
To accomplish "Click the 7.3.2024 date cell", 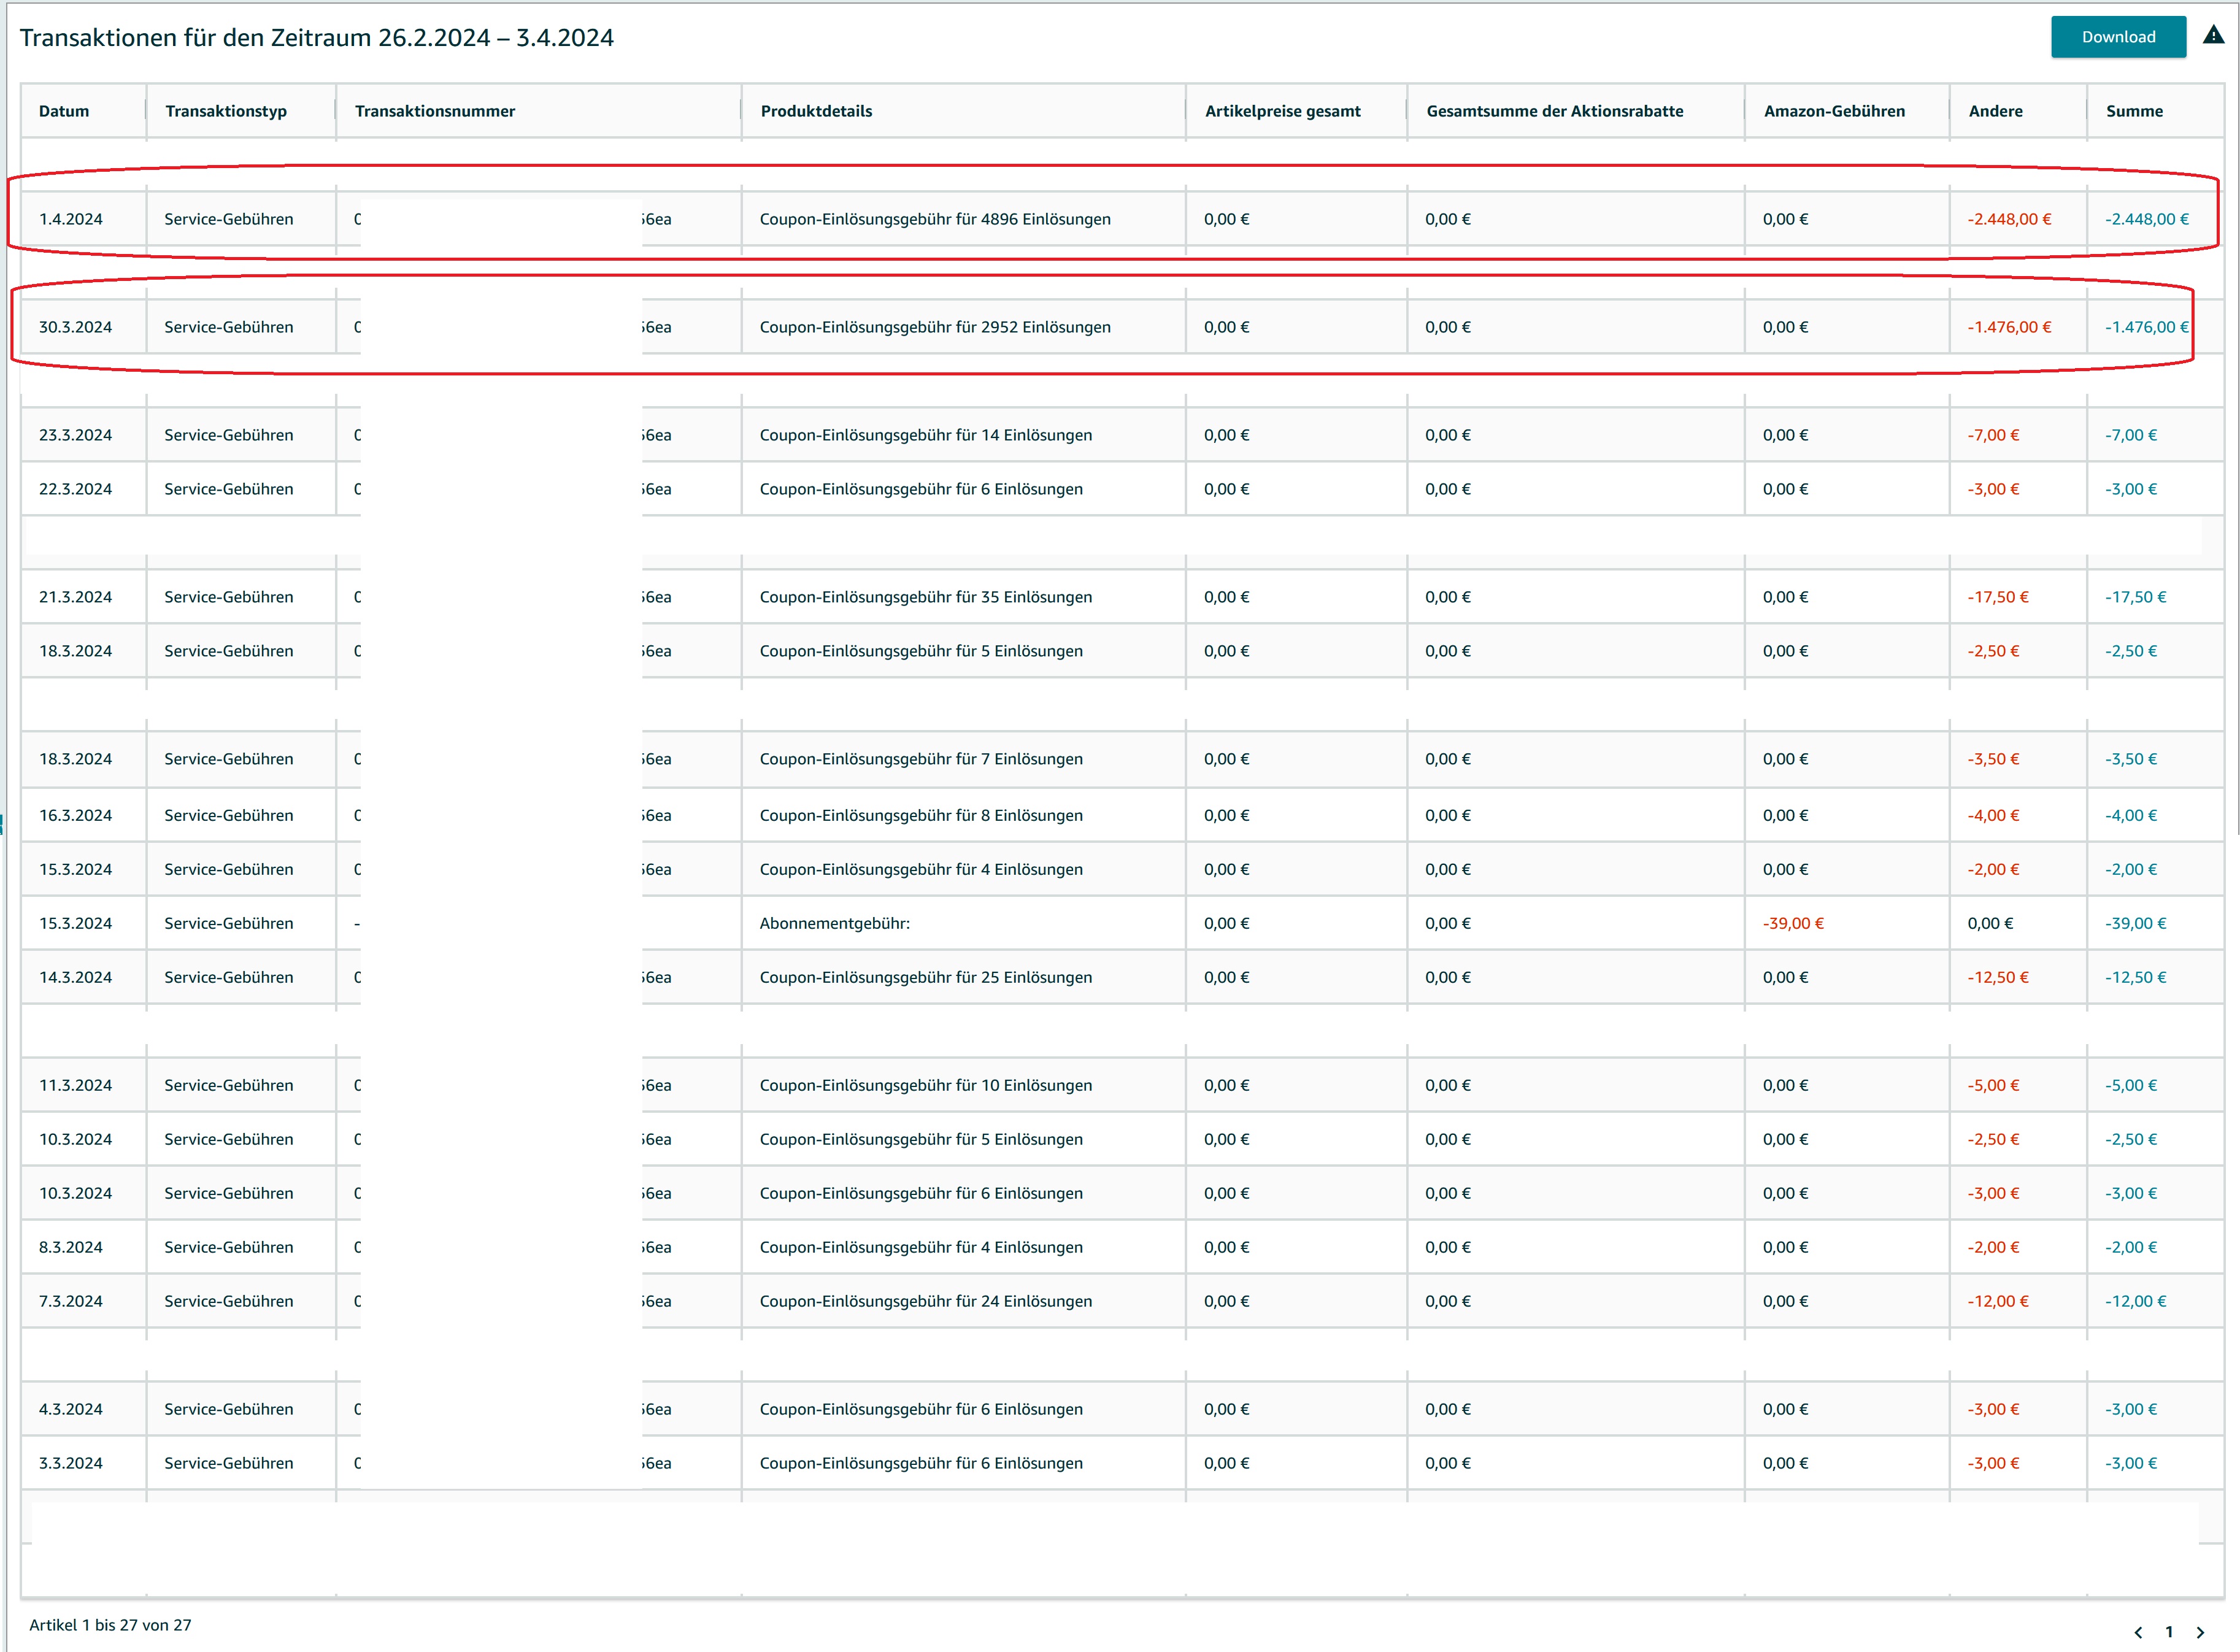I will click(70, 1301).
